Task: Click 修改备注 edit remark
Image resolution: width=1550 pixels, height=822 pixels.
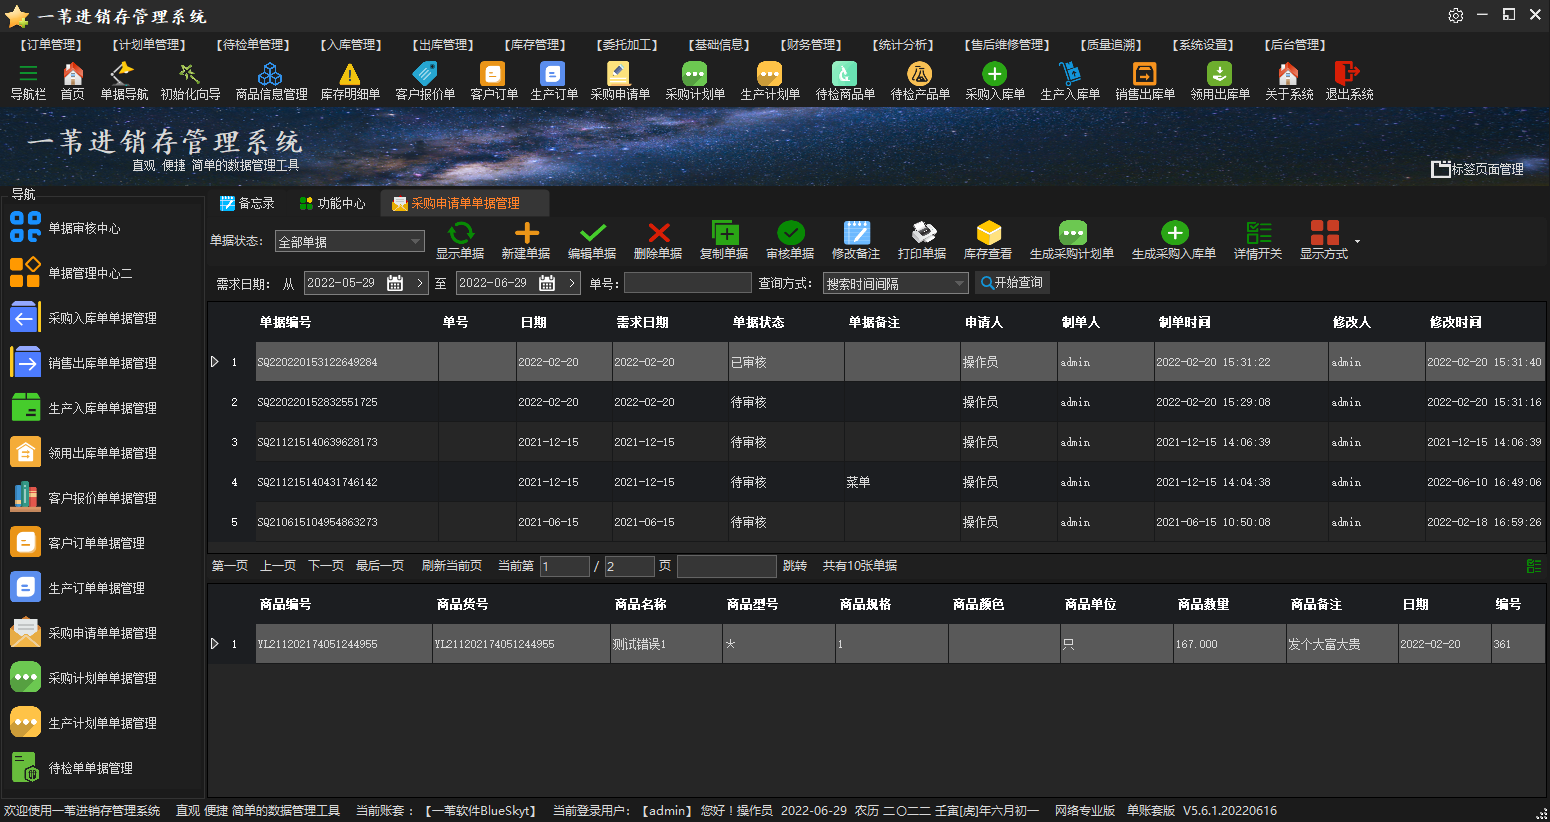Action: click(x=856, y=241)
